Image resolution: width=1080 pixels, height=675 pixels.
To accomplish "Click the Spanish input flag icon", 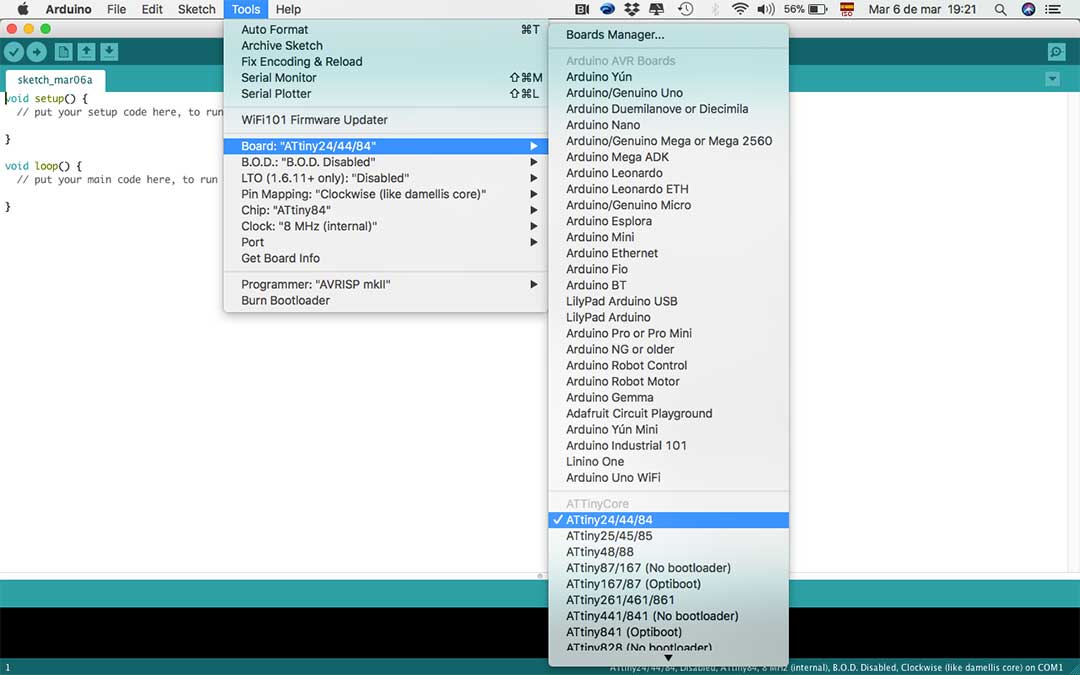I will [847, 9].
